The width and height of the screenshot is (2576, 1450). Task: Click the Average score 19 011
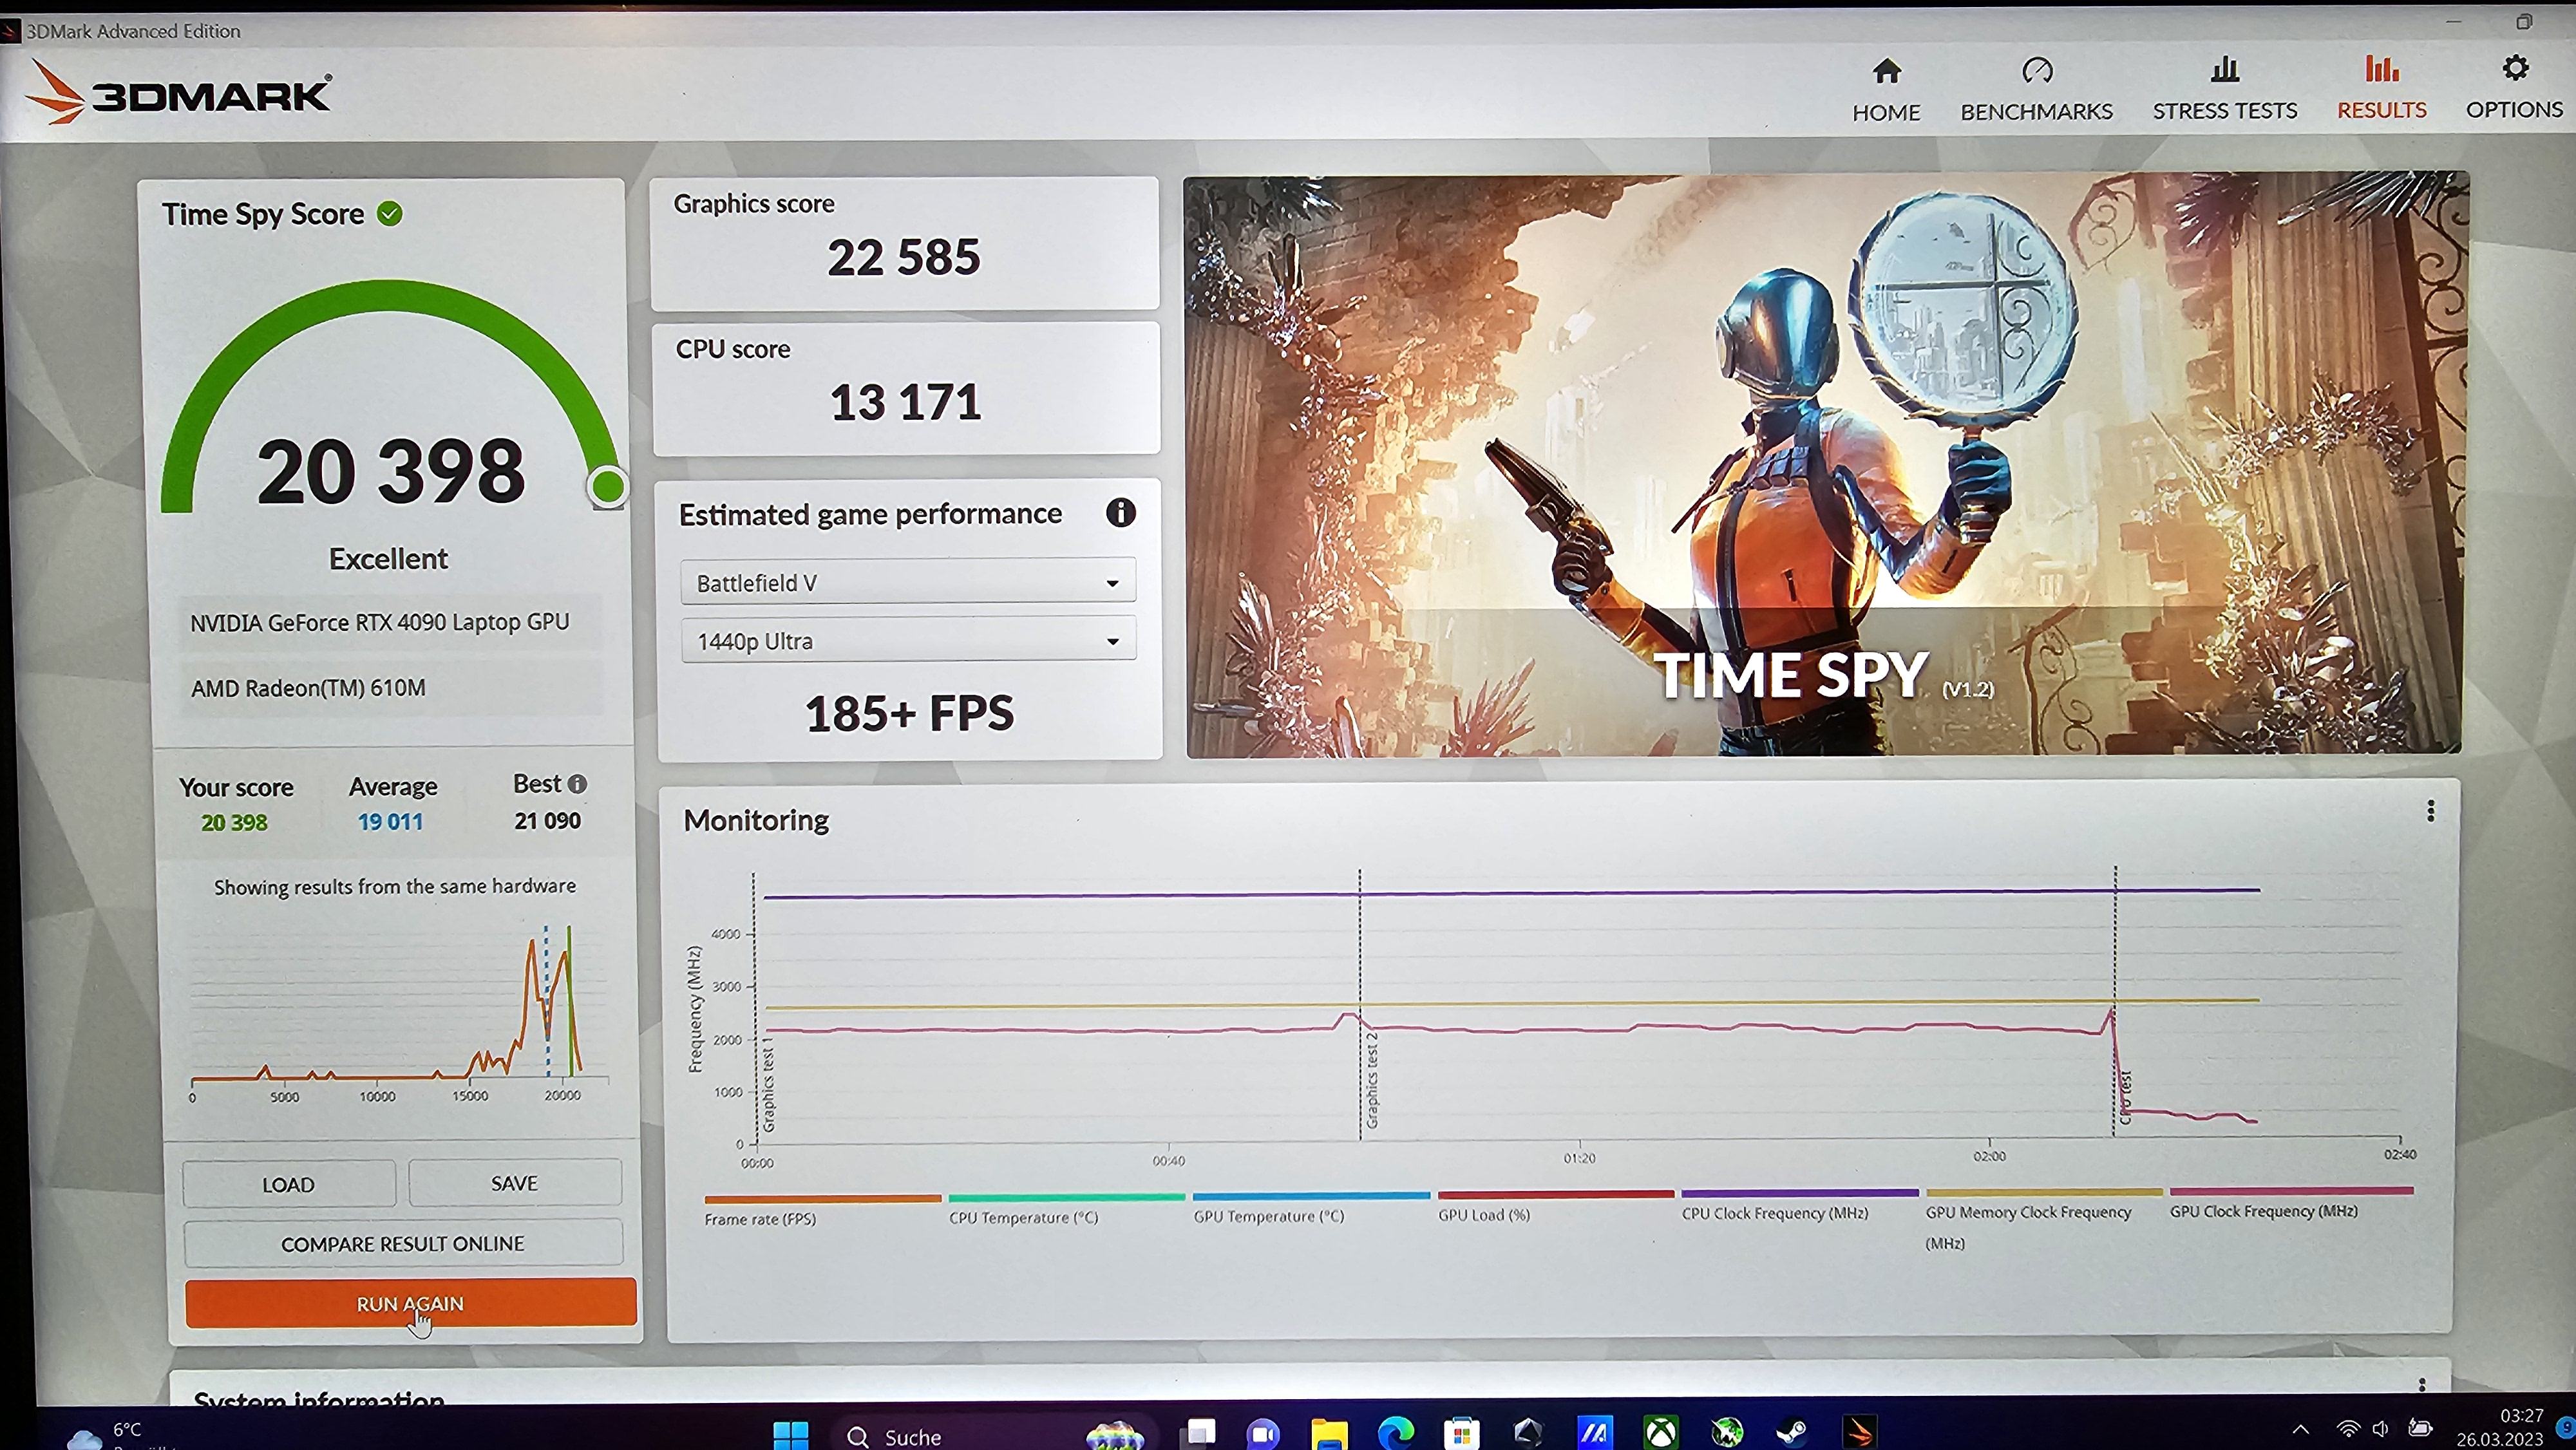coord(390,821)
